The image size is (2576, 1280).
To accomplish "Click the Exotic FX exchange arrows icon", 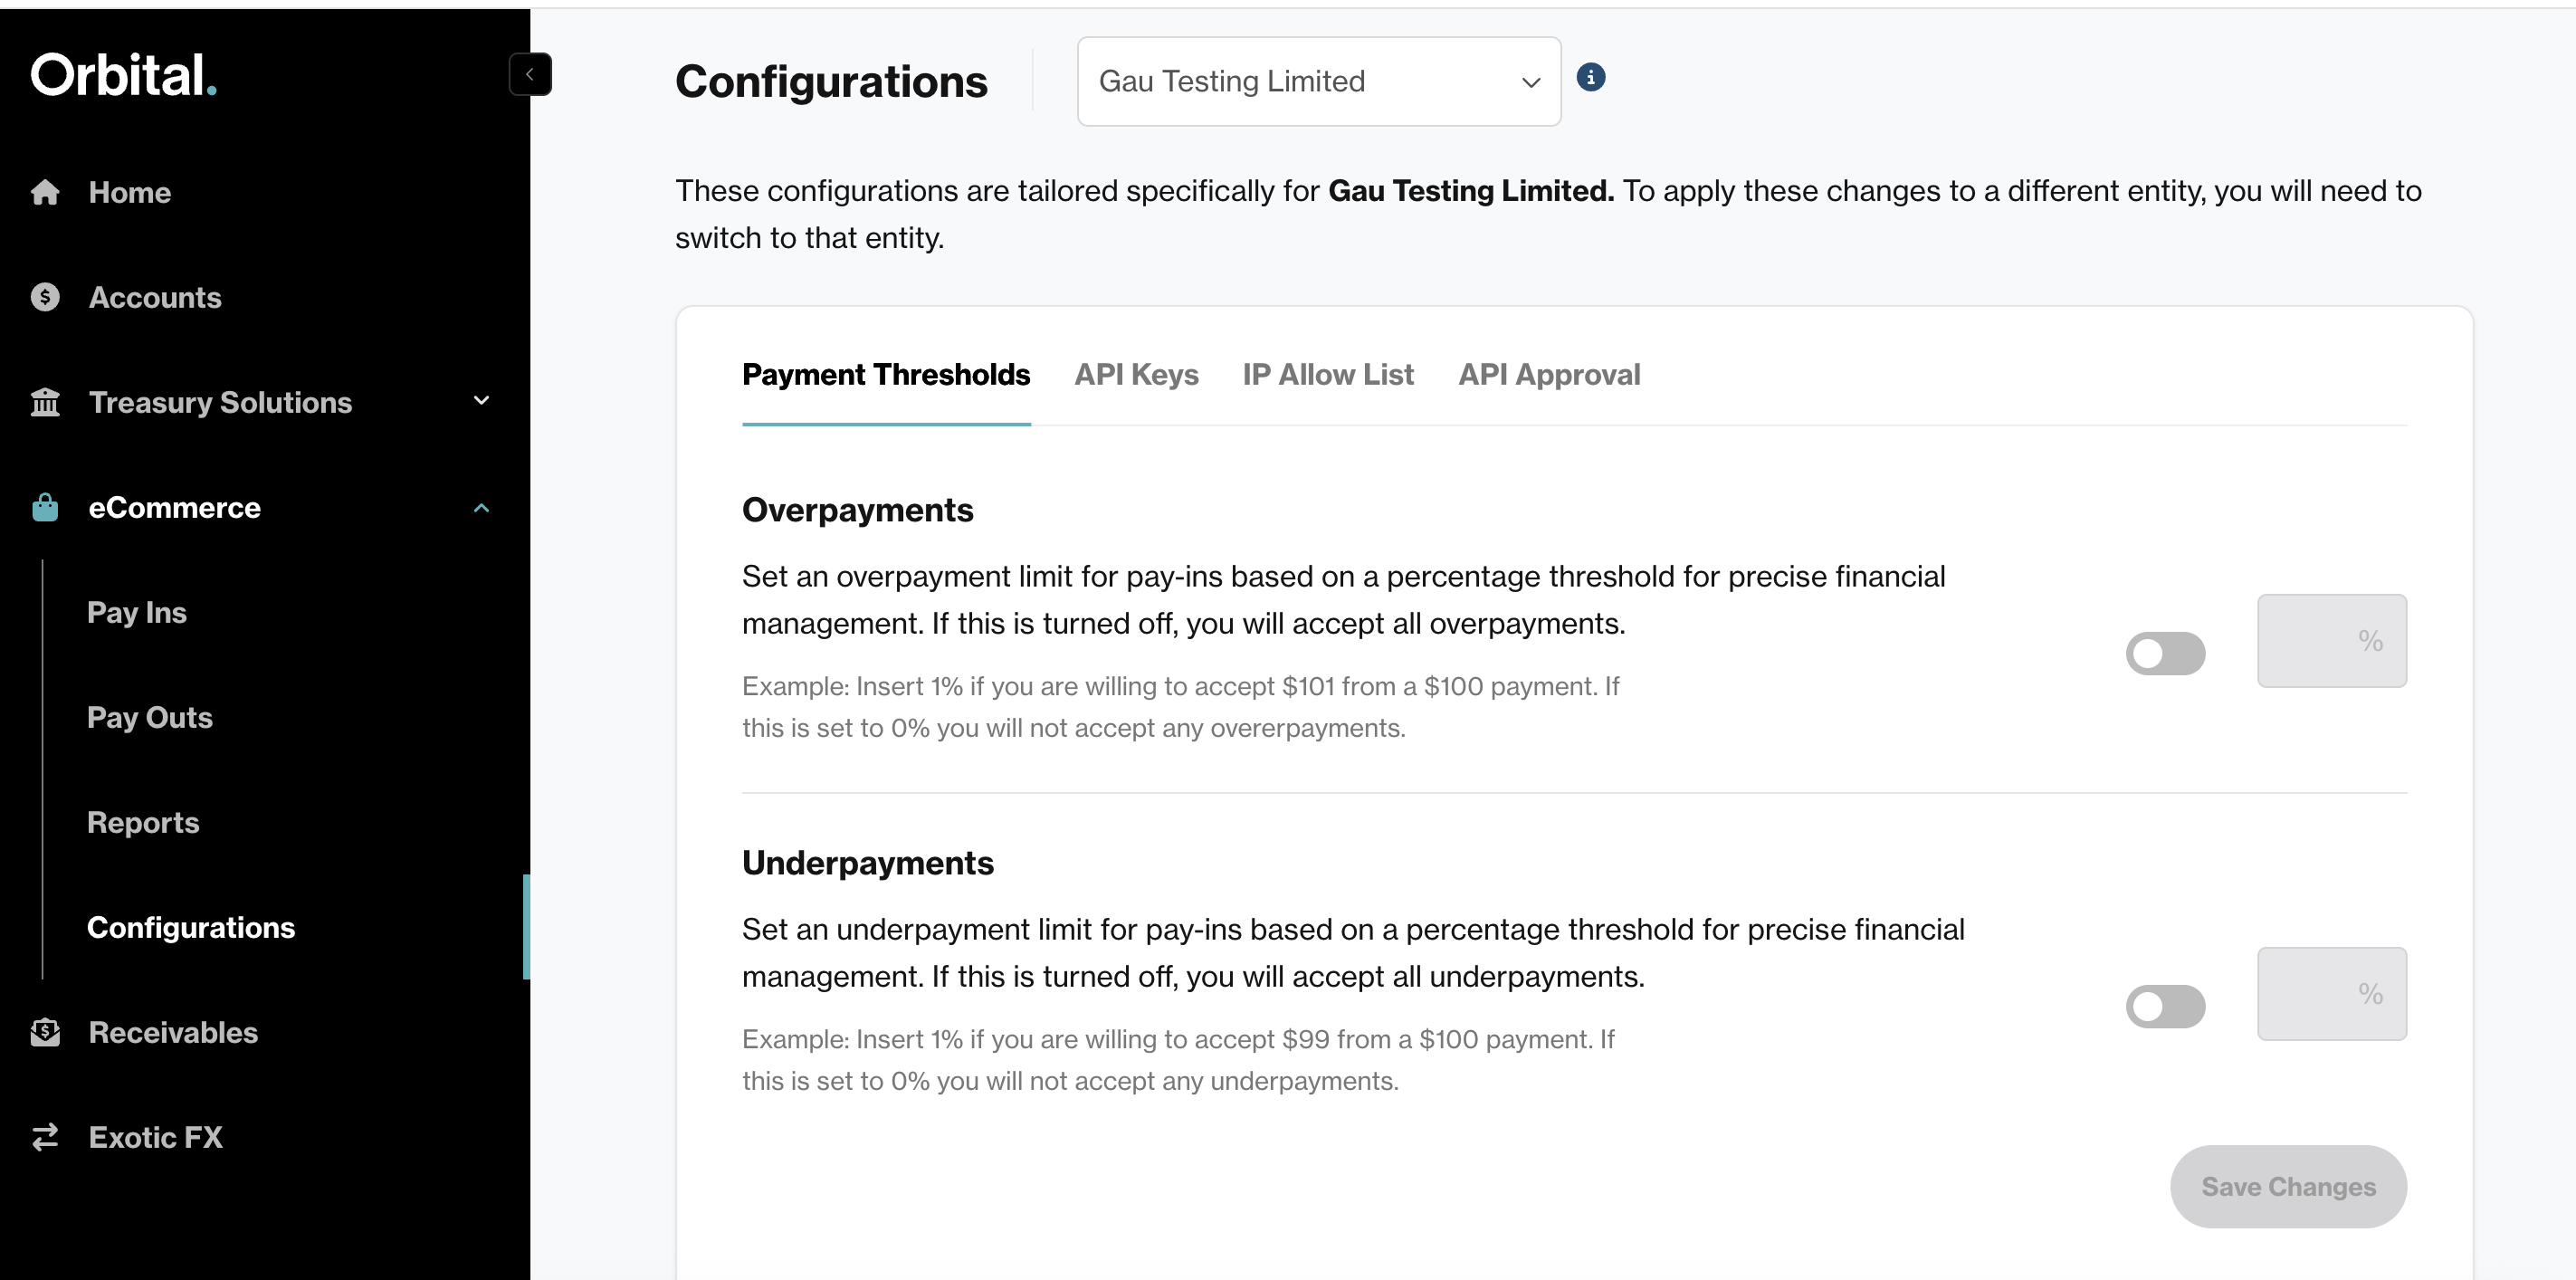I will tap(45, 1137).
